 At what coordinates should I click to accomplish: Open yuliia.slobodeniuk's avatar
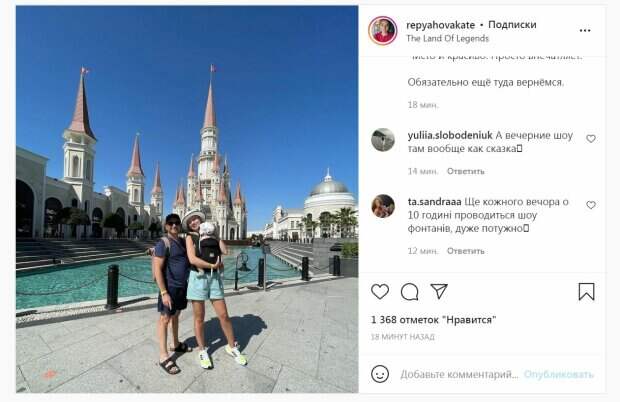point(383,140)
